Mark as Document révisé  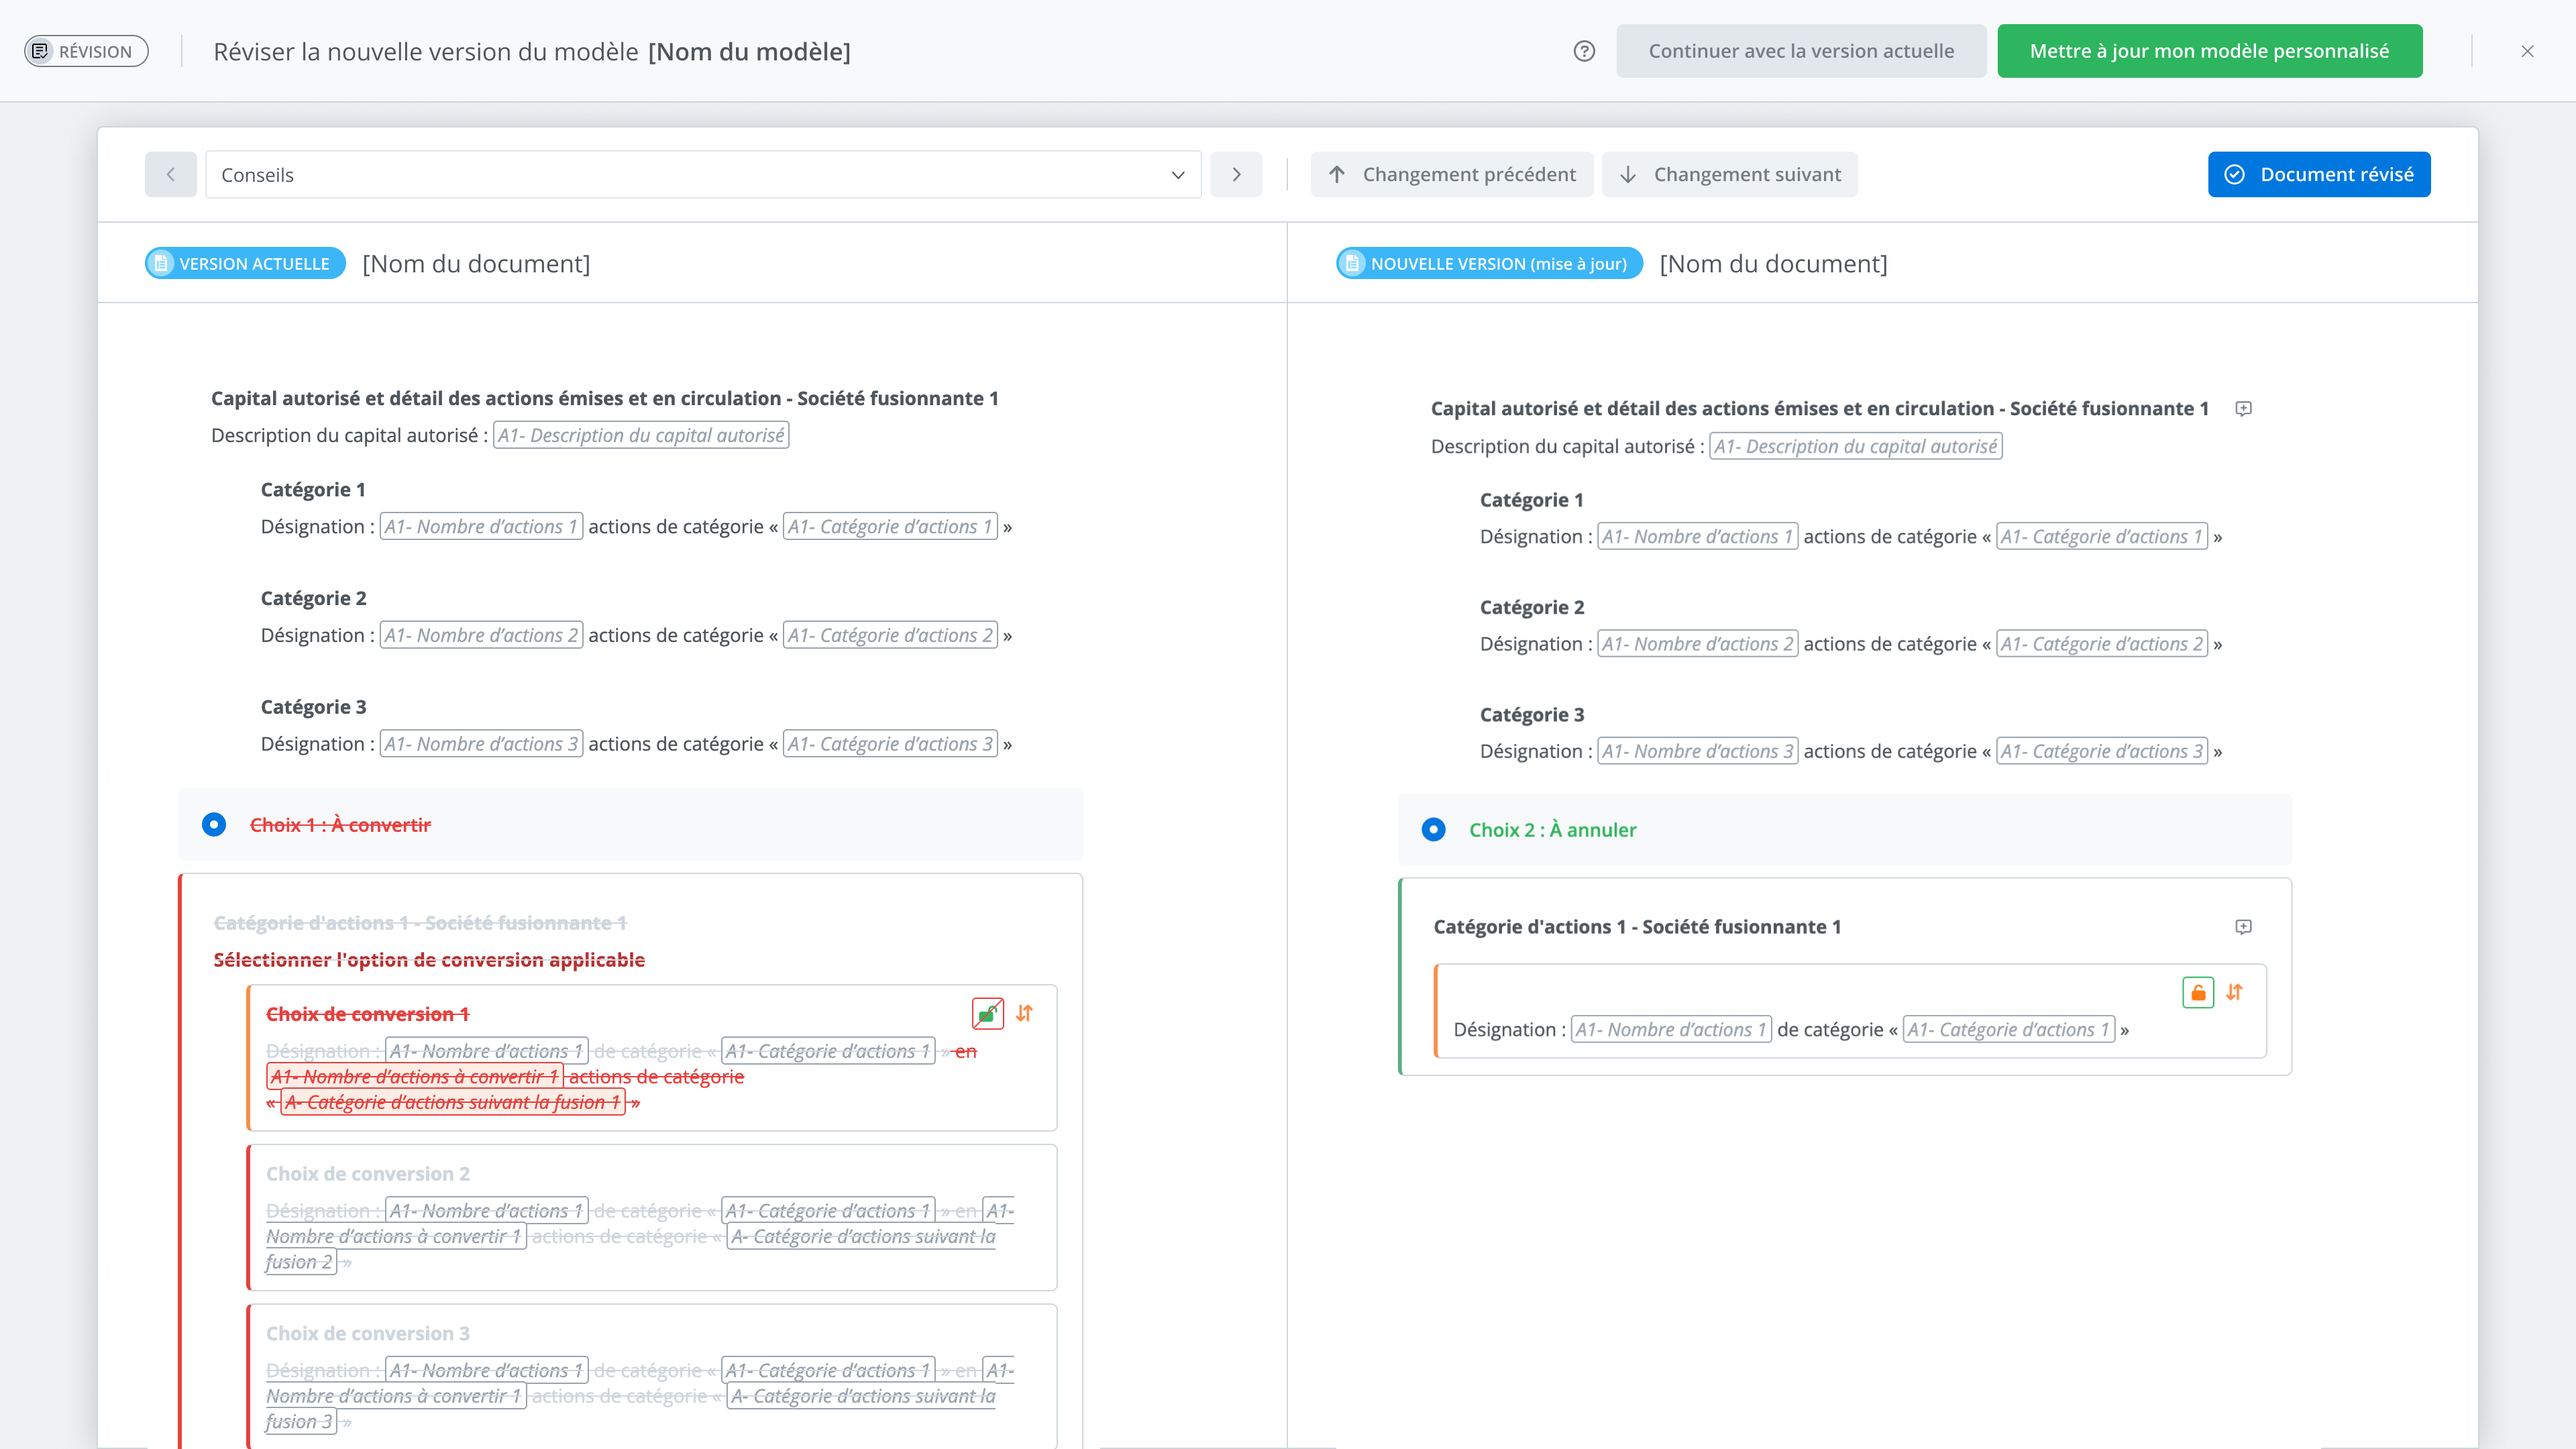tap(2318, 175)
